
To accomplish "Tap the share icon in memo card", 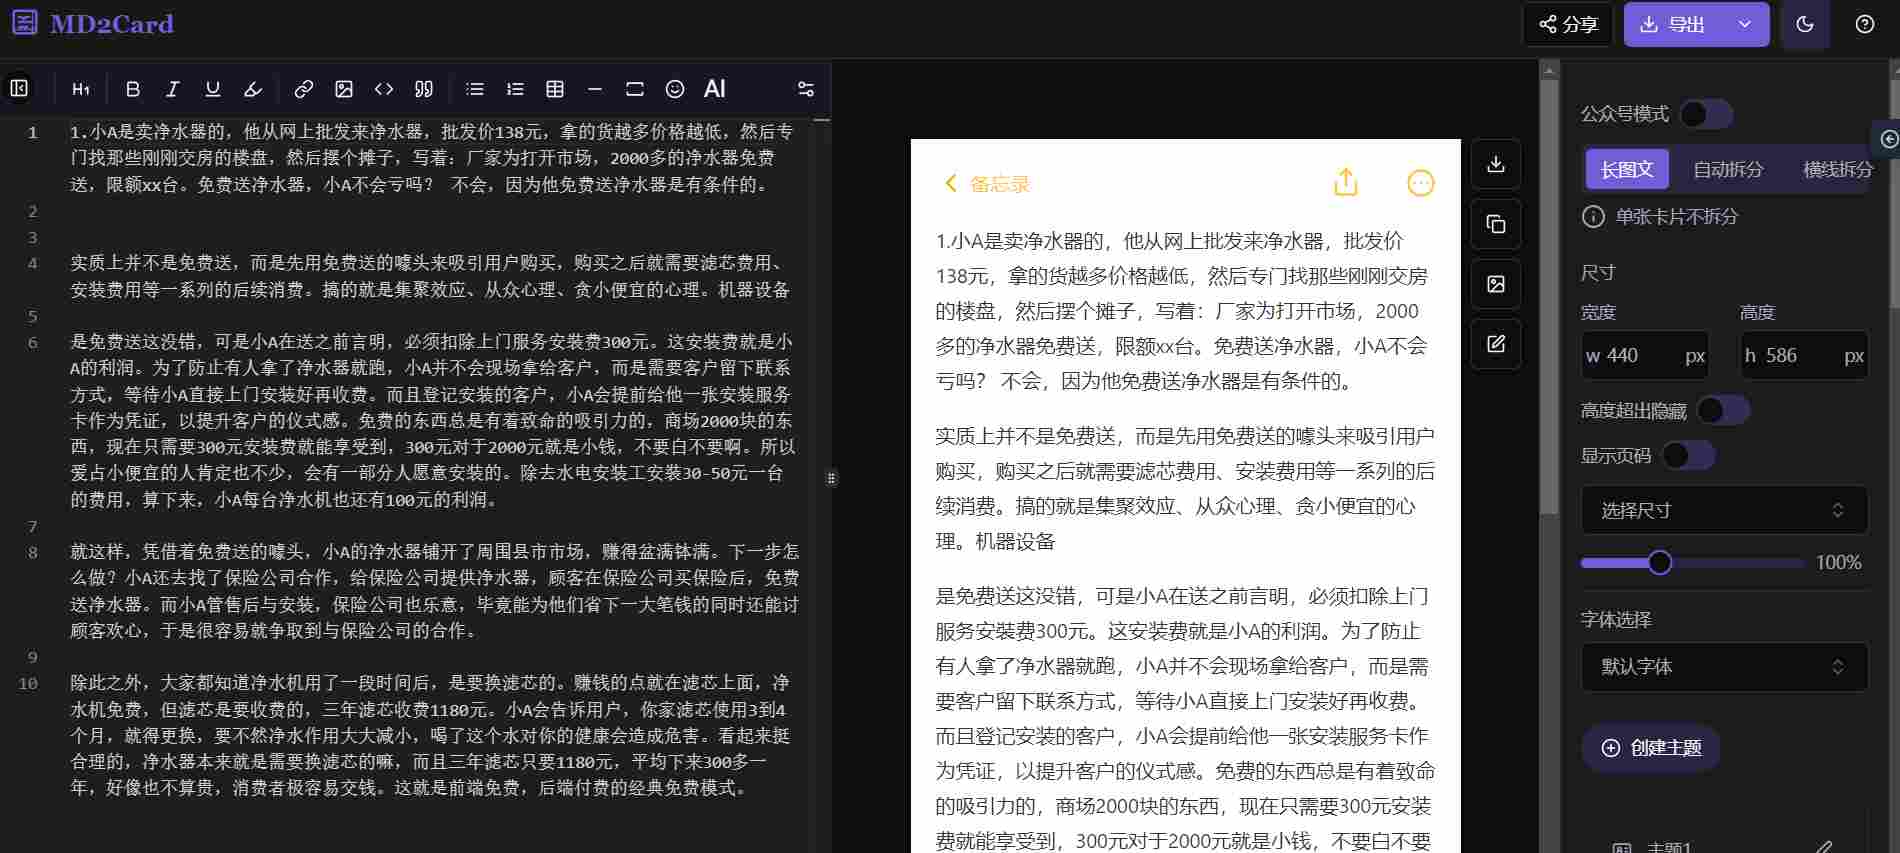I will [1346, 182].
